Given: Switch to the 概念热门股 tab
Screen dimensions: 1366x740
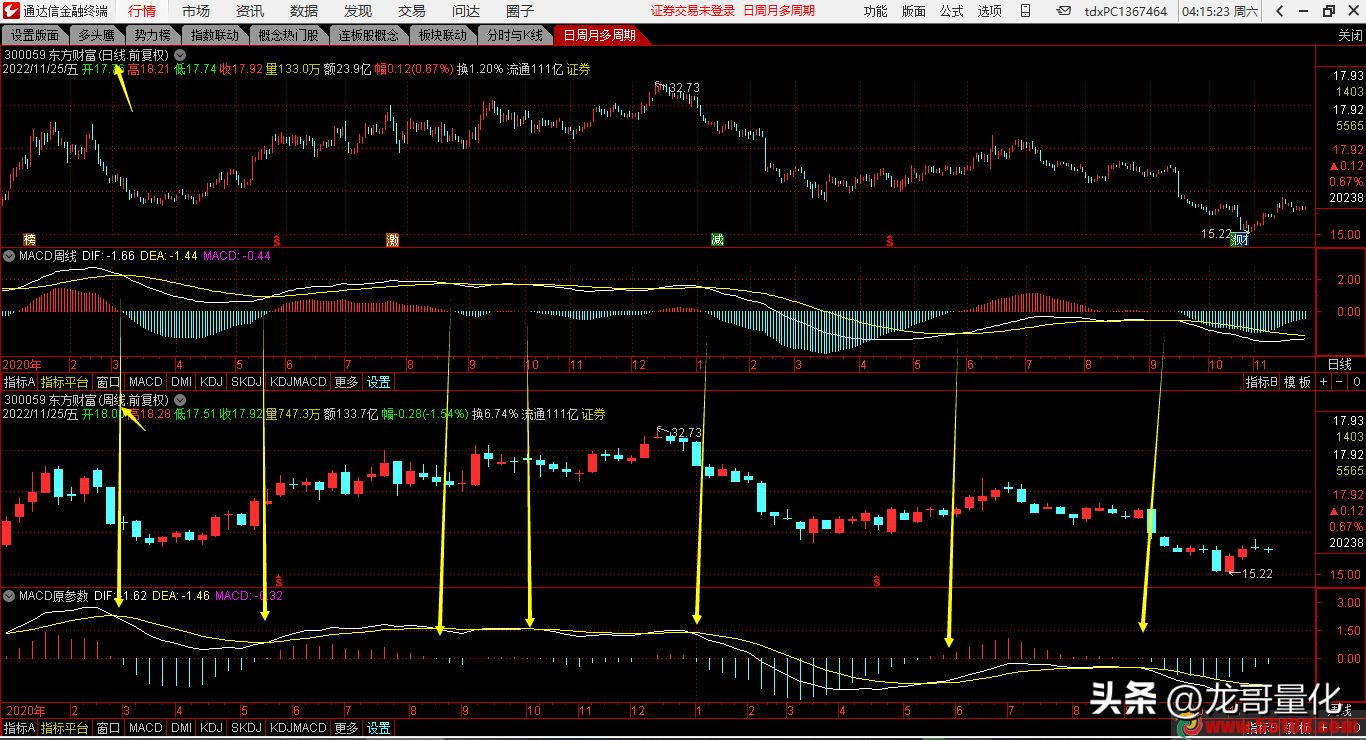Looking at the screenshot, I should (288, 35).
